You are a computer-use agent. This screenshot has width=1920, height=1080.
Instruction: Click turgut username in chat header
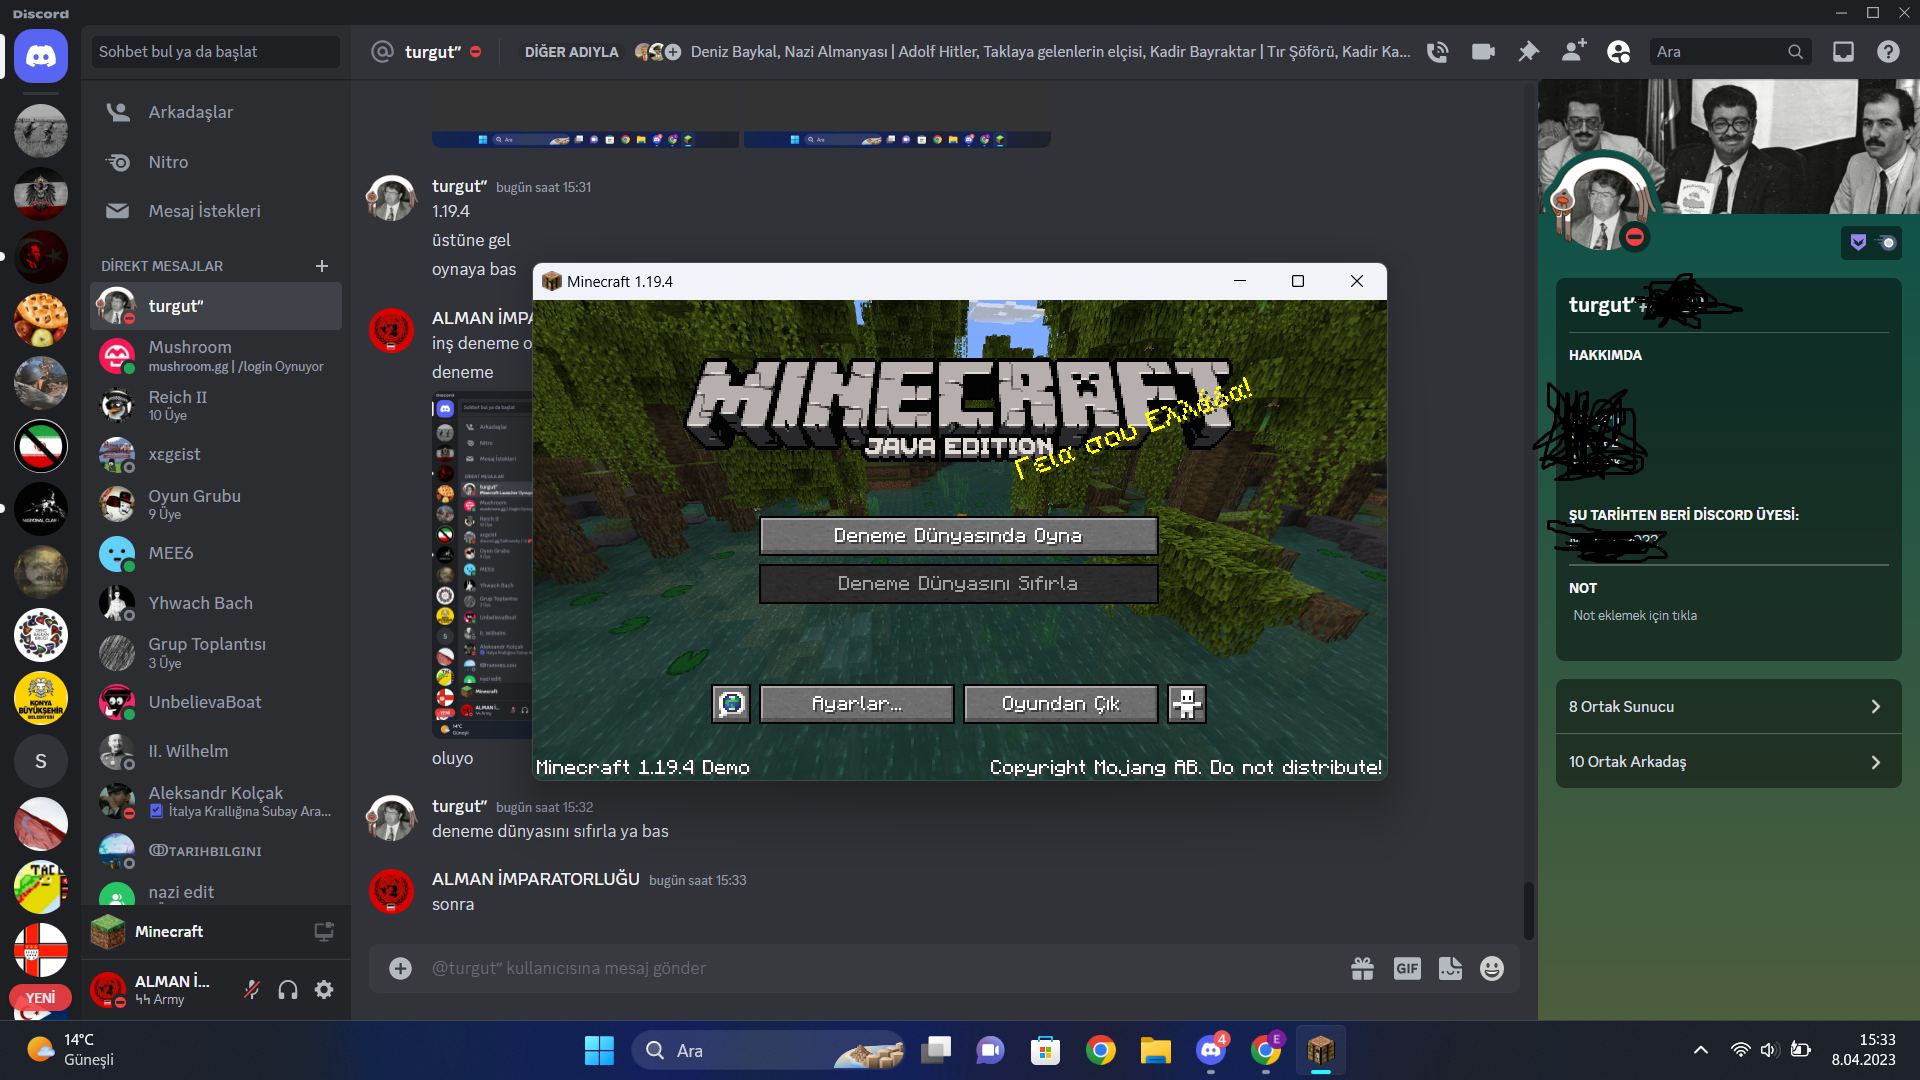[432, 52]
